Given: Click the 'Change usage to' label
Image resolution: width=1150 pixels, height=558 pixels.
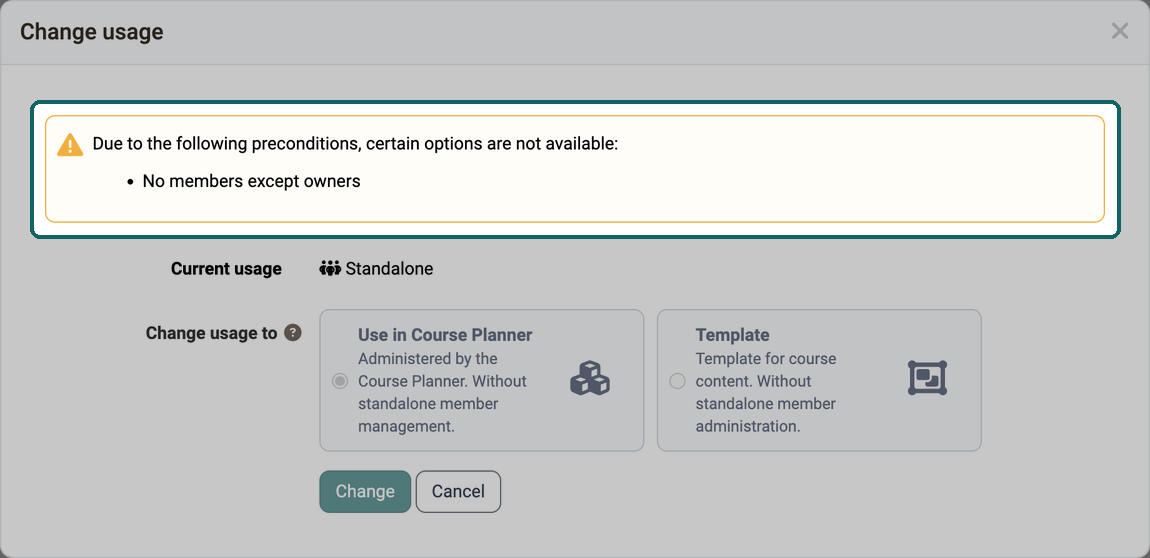Looking at the screenshot, I should [211, 334].
